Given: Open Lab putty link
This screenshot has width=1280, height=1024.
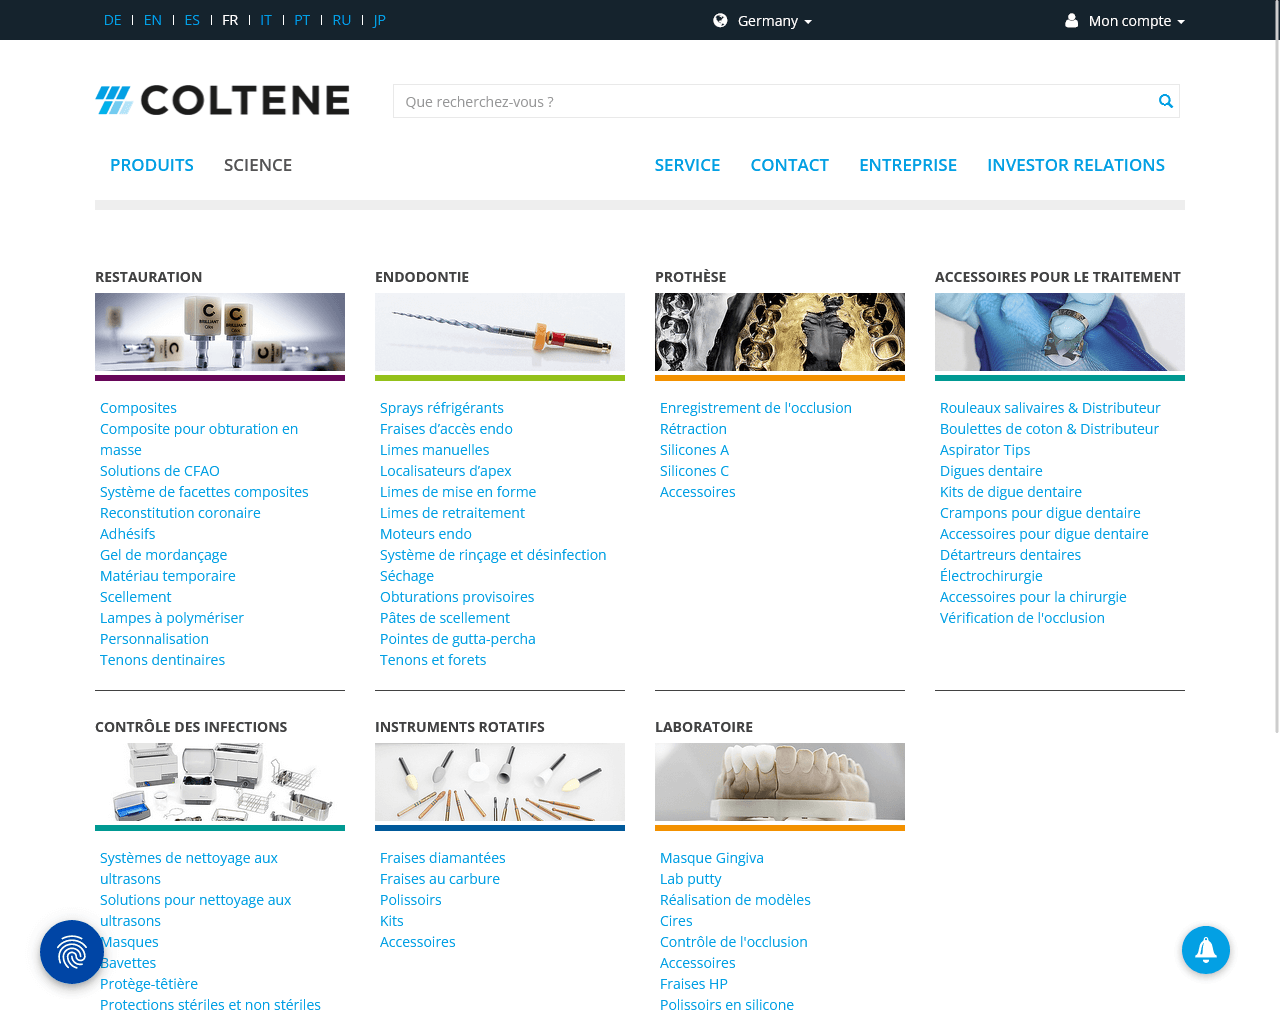Looking at the screenshot, I should [691, 879].
